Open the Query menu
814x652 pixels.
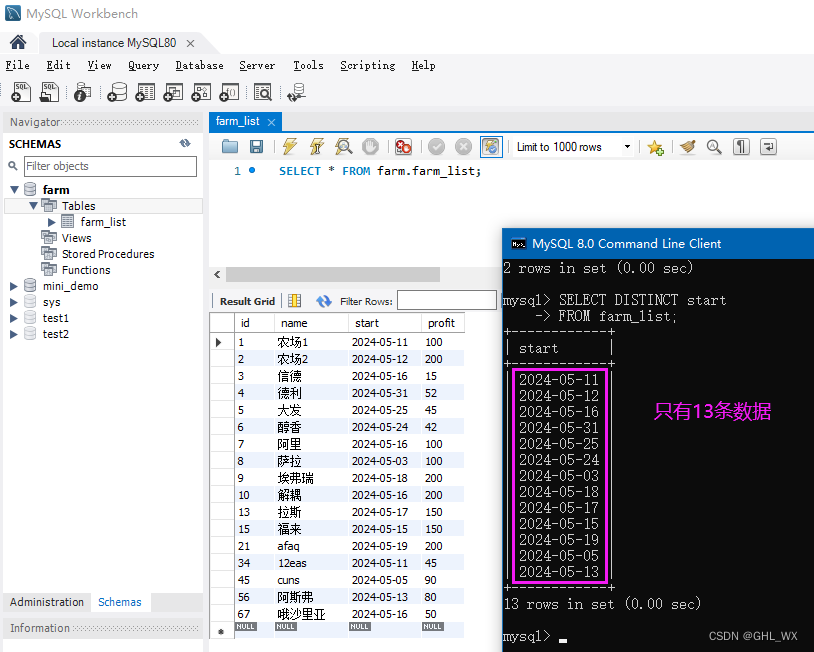[x=143, y=65]
